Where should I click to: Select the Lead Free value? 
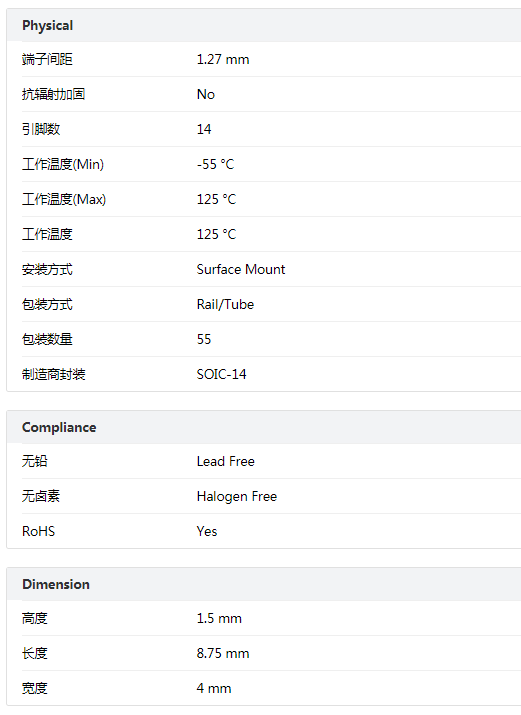click(x=226, y=461)
